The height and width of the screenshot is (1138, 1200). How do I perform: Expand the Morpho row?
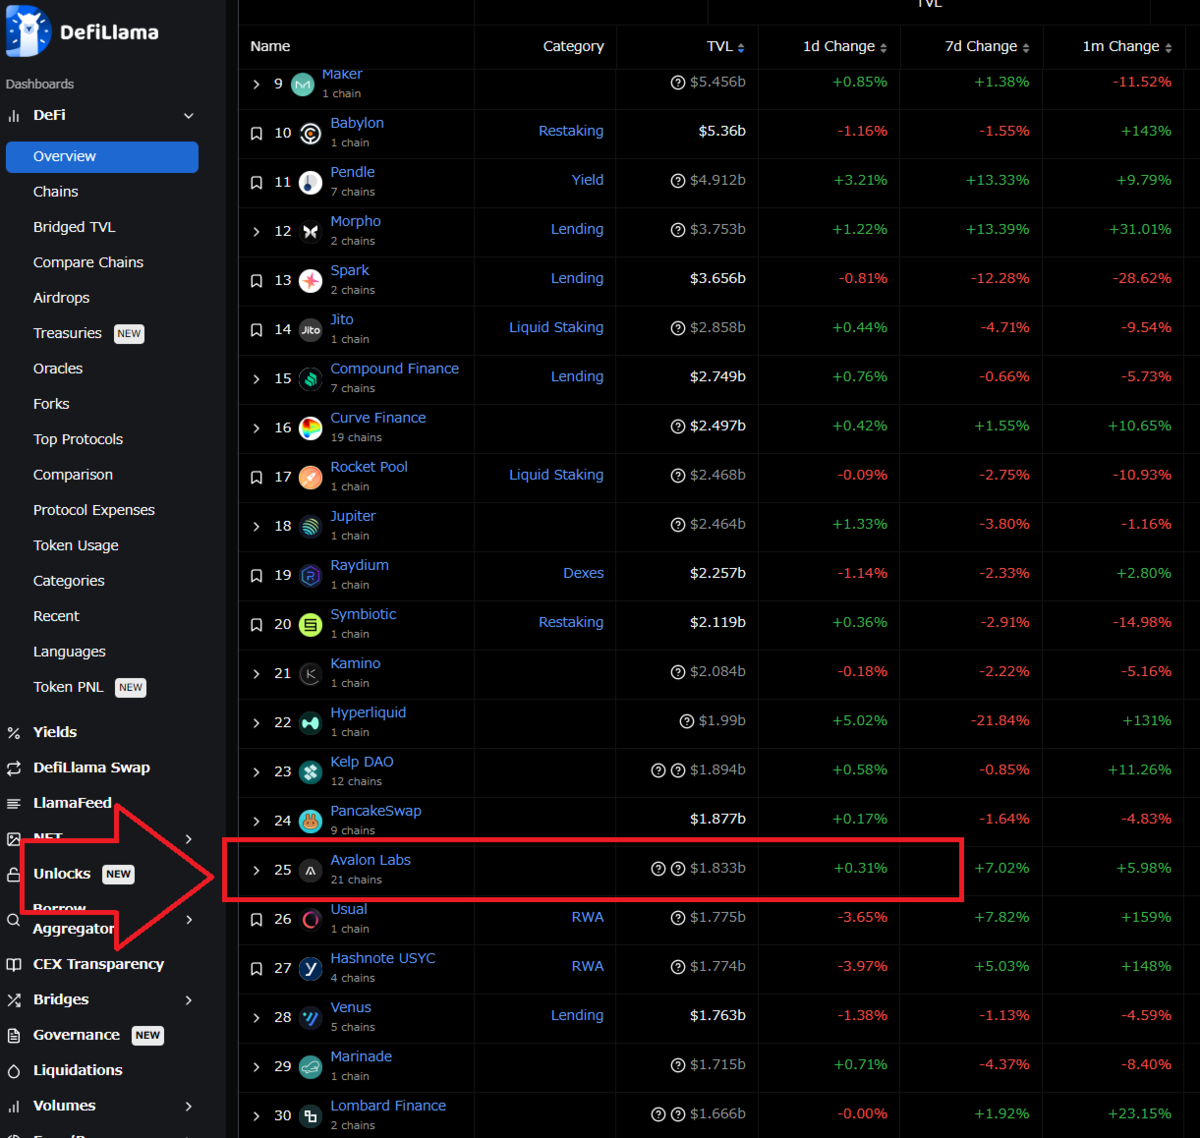[x=257, y=231]
